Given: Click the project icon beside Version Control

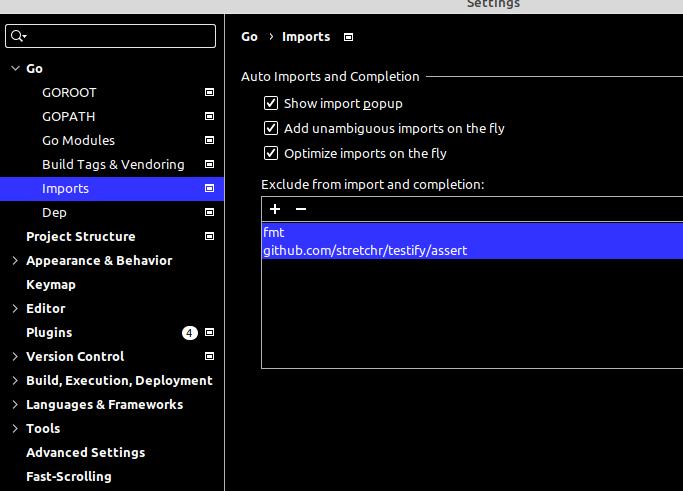Looking at the screenshot, I should pyautogui.click(x=210, y=356).
